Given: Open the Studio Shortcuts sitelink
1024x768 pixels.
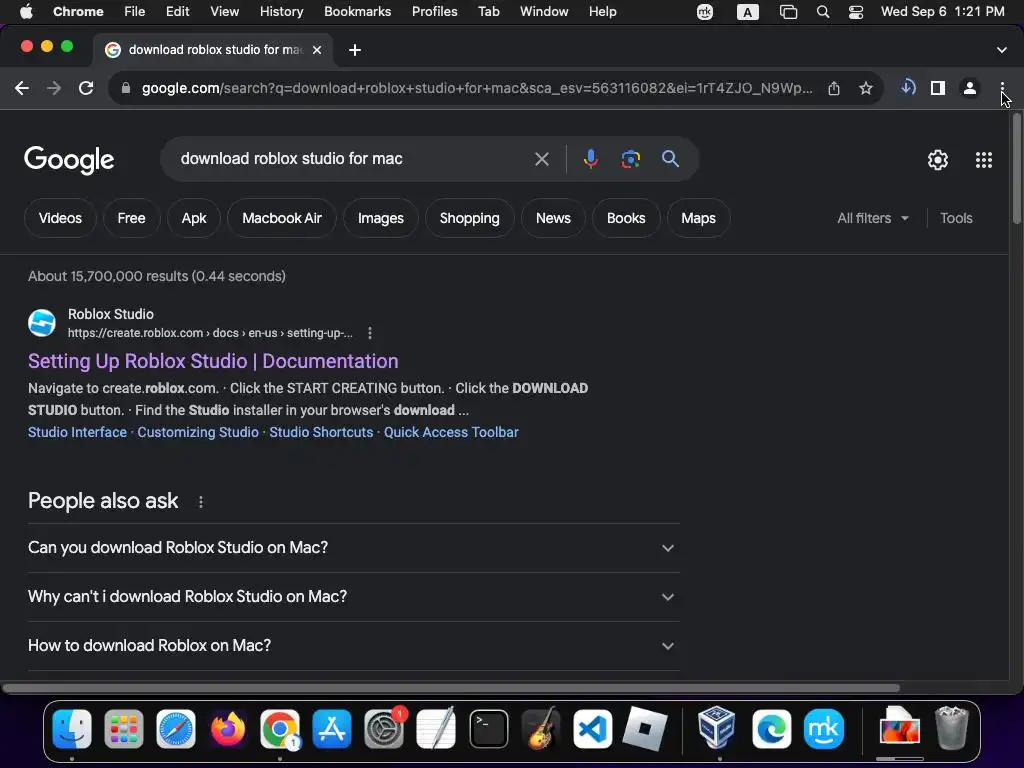Looking at the screenshot, I should [321, 432].
